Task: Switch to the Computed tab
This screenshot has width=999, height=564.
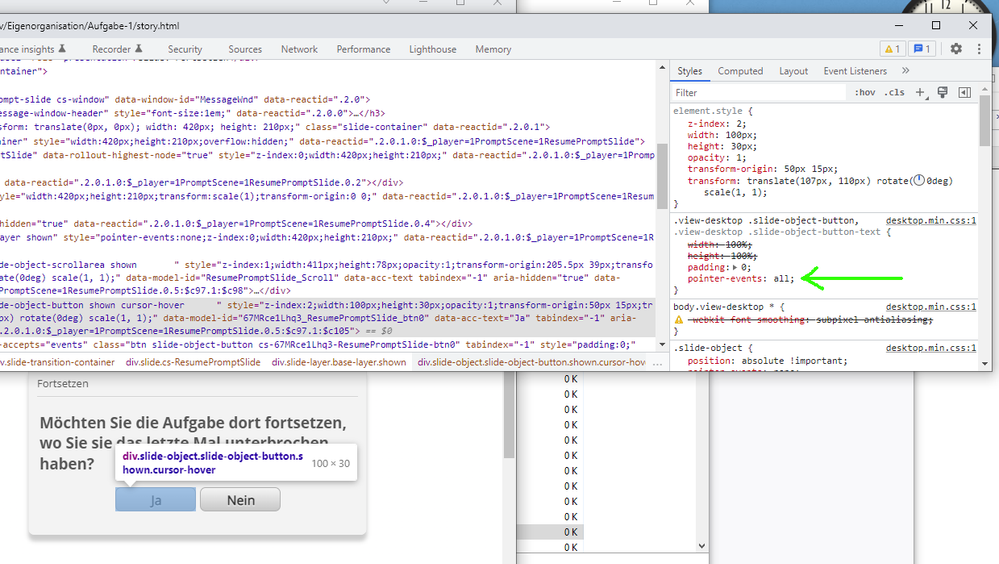Action: pos(740,71)
